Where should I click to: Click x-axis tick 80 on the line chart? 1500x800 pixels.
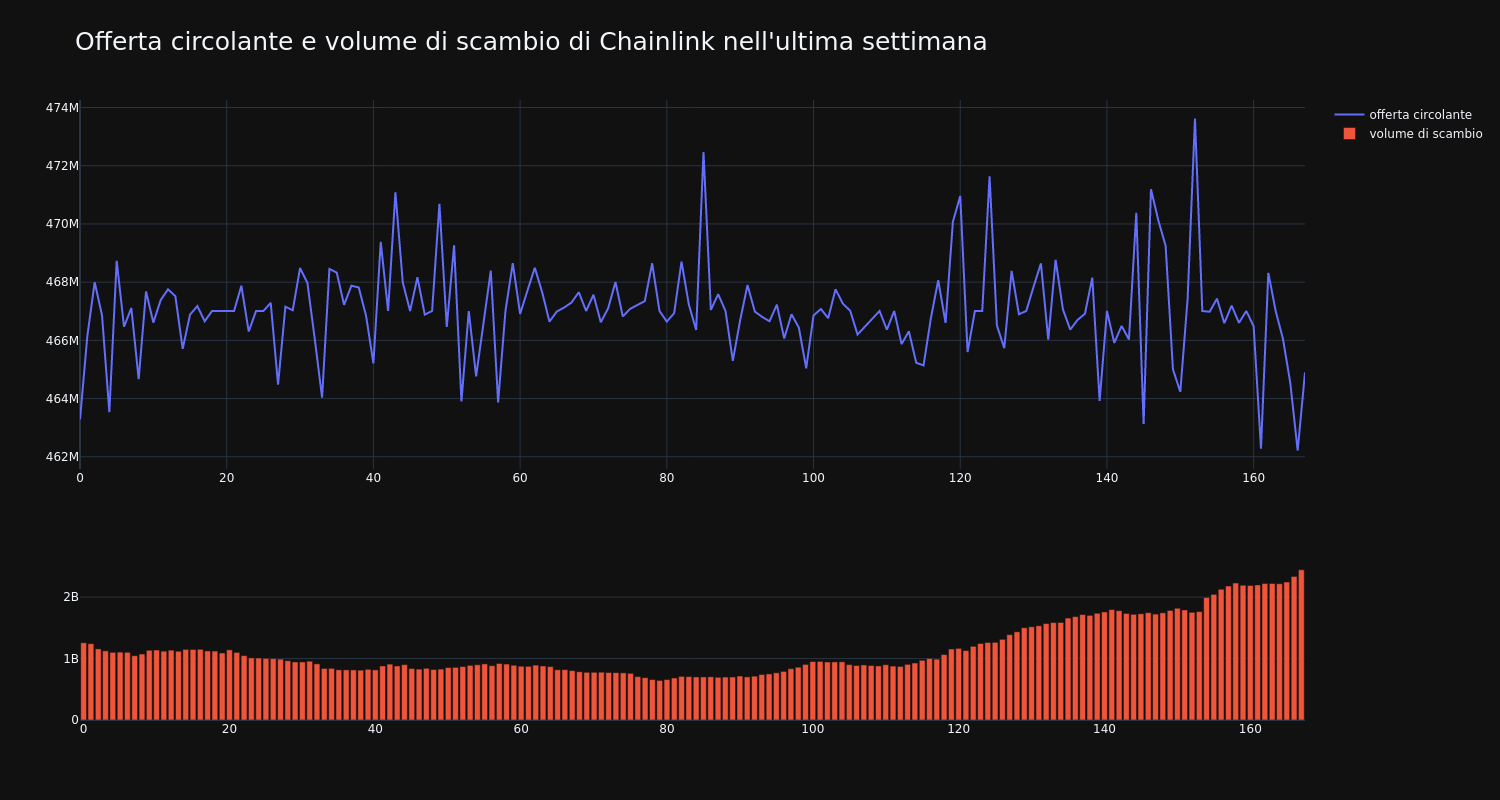(x=667, y=478)
